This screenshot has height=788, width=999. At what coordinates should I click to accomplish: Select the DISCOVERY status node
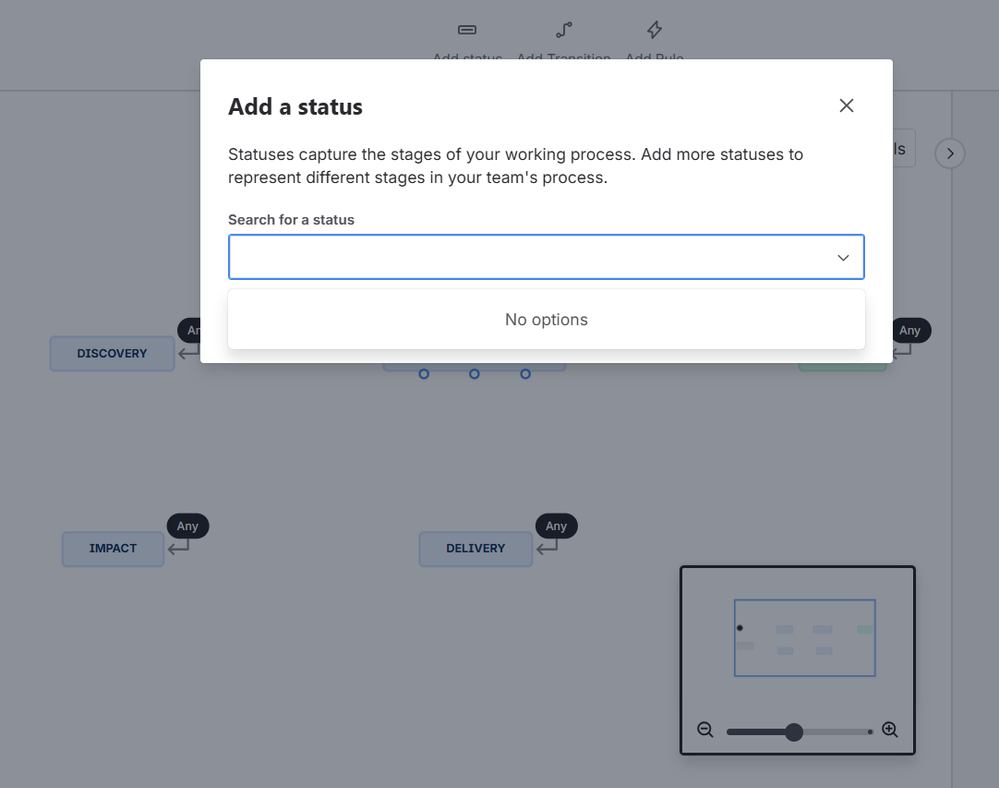[111, 353]
